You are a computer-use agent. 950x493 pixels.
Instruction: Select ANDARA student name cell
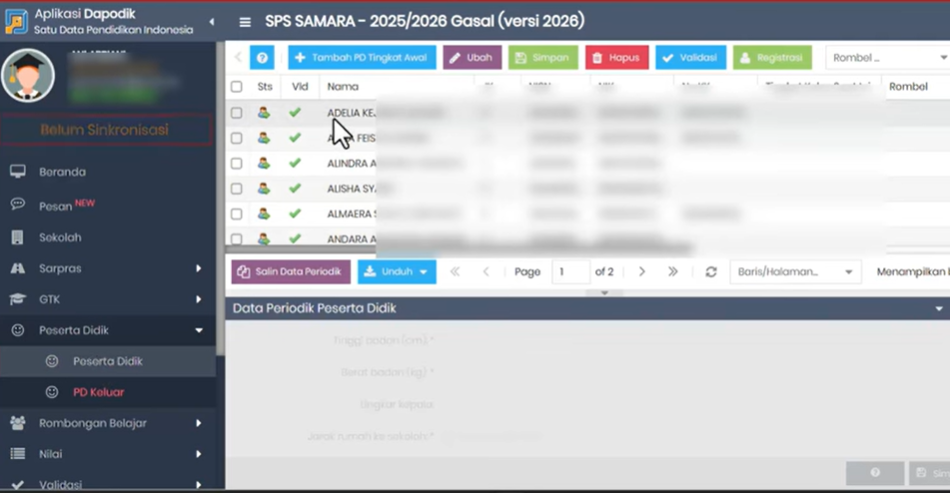(x=353, y=239)
